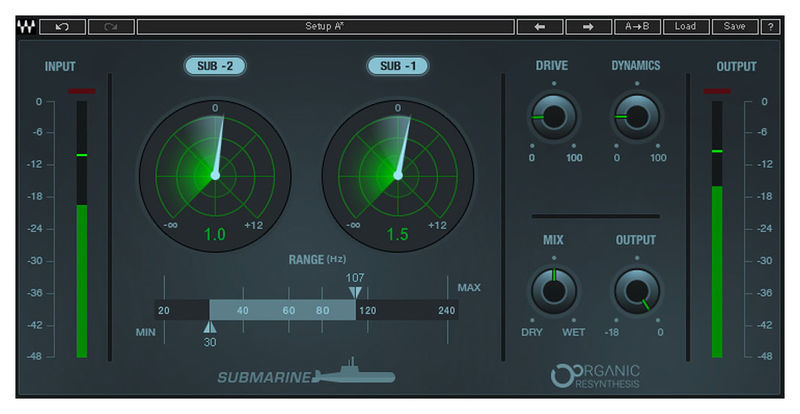The image size is (800, 414).
Task: Click the Organic Resynthesis logo
Action: 595,376
